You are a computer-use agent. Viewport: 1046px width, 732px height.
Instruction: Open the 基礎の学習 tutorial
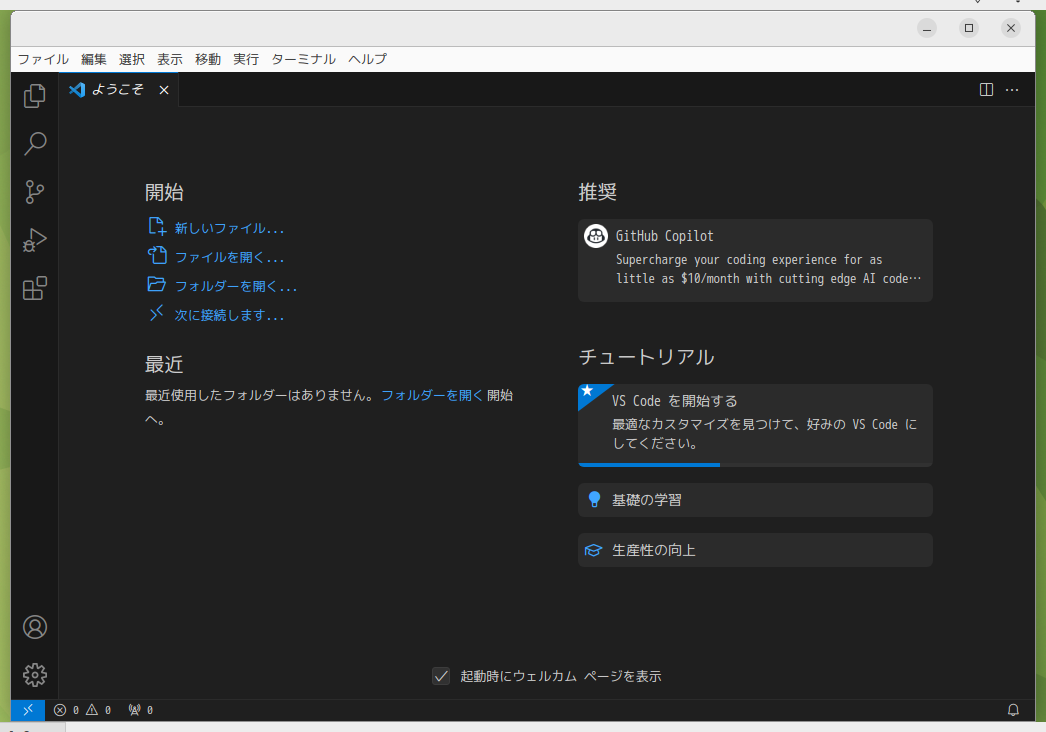pos(755,500)
